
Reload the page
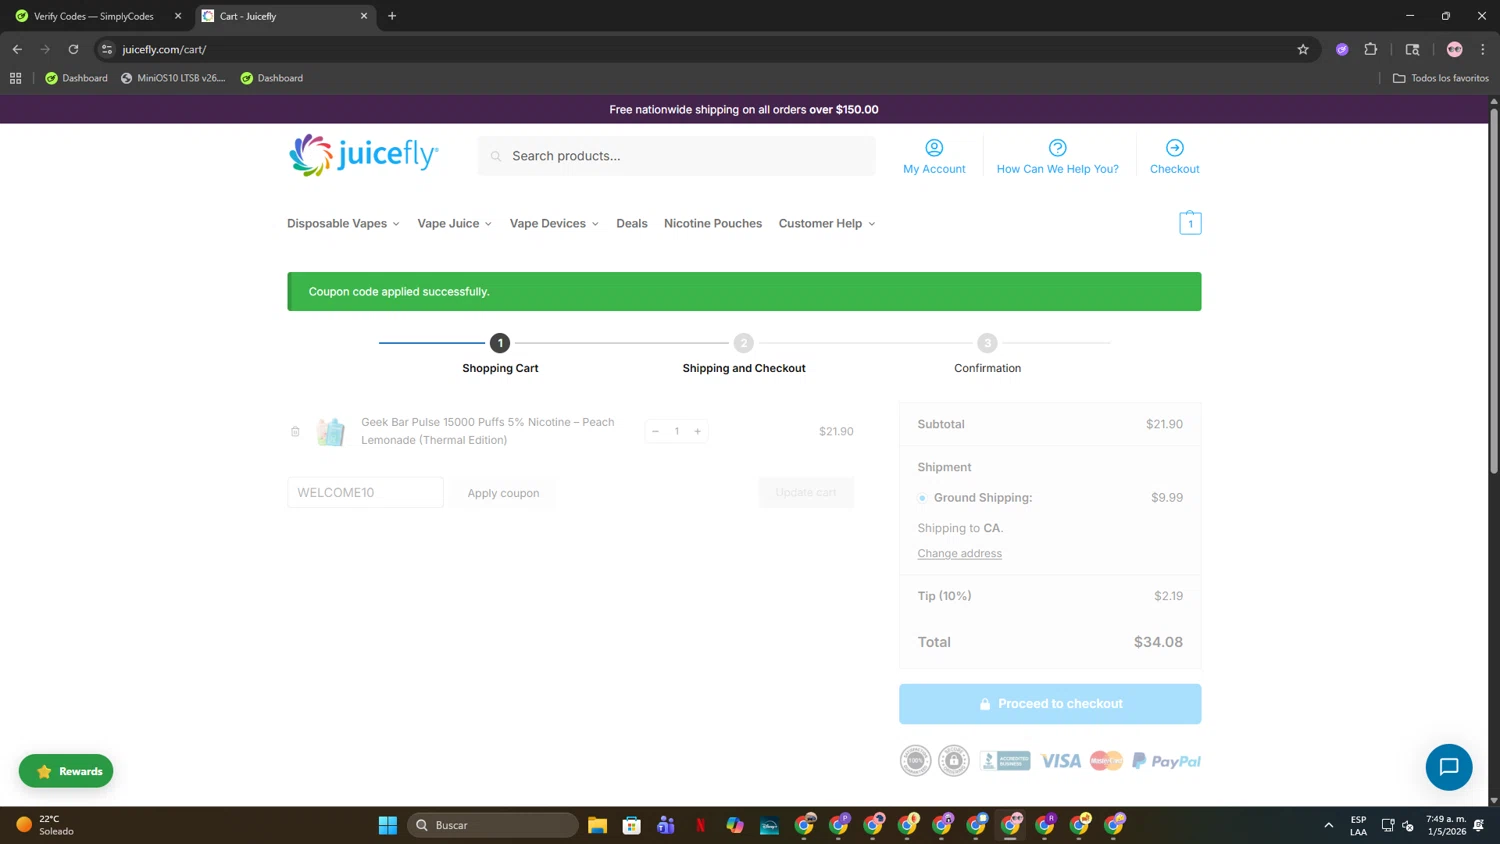[x=73, y=49]
